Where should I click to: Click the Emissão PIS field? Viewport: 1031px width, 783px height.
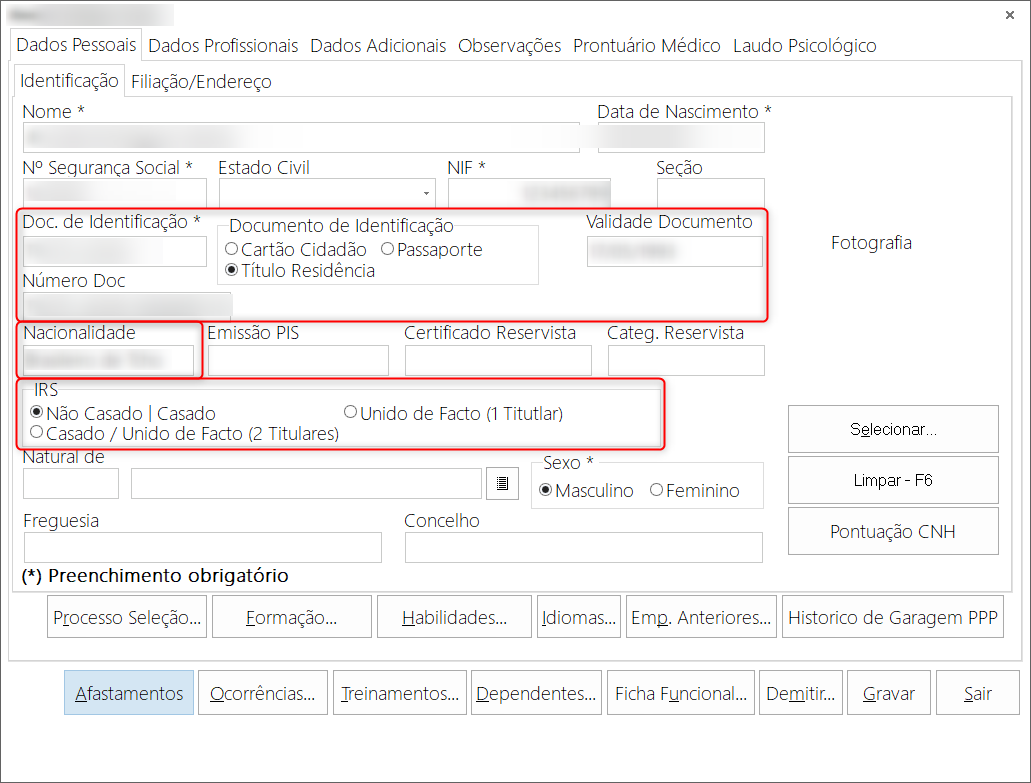(x=299, y=360)
